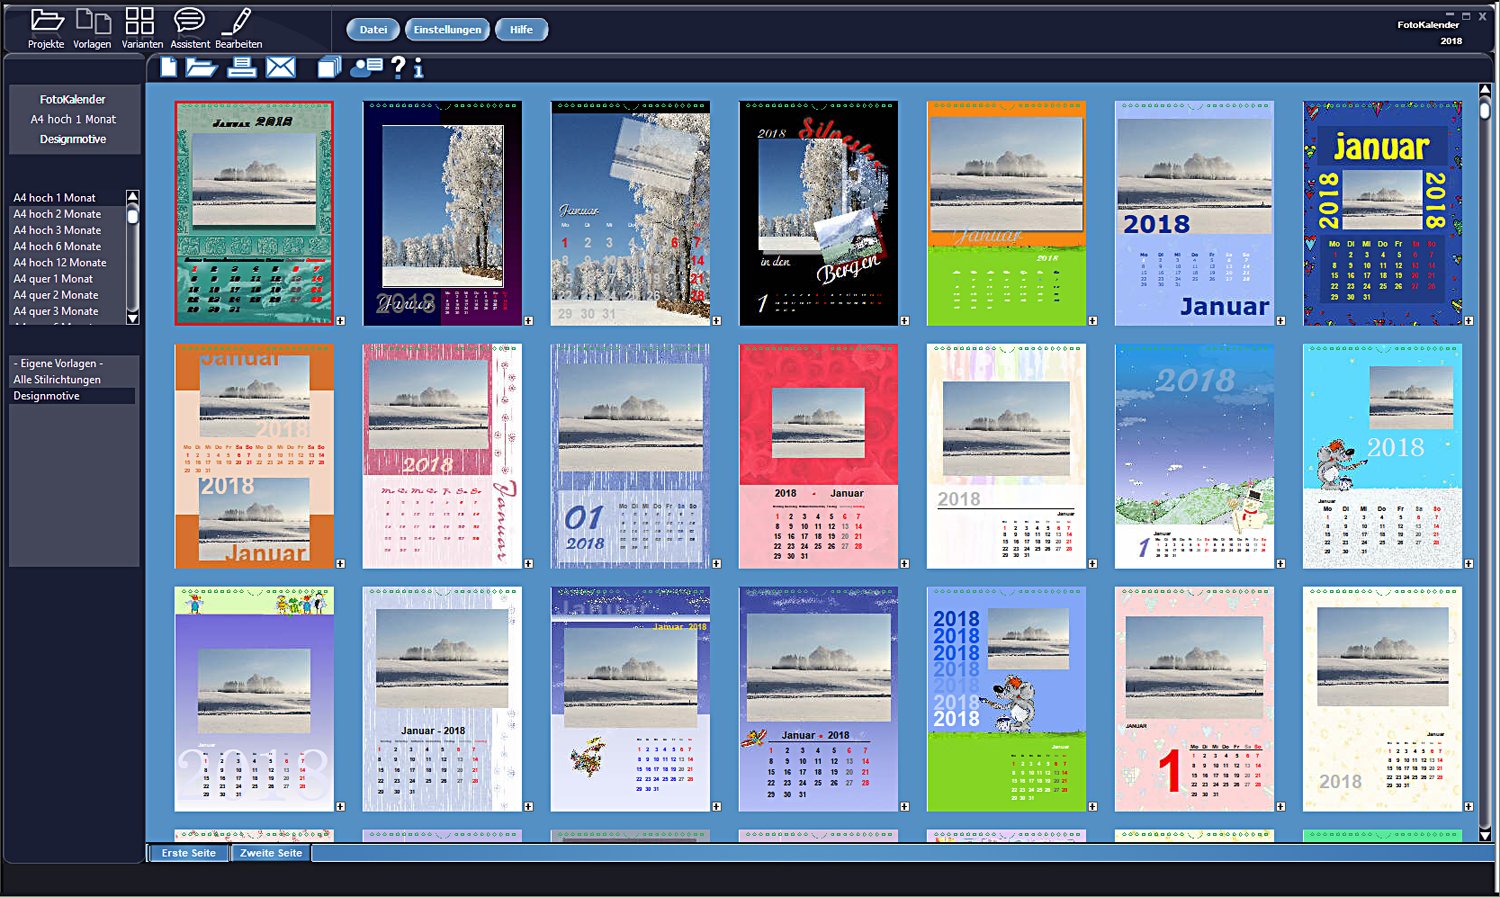Choose Alle Stilrichtungen category
Viewport: 1500px width, 897px height.
click(72, 380)
